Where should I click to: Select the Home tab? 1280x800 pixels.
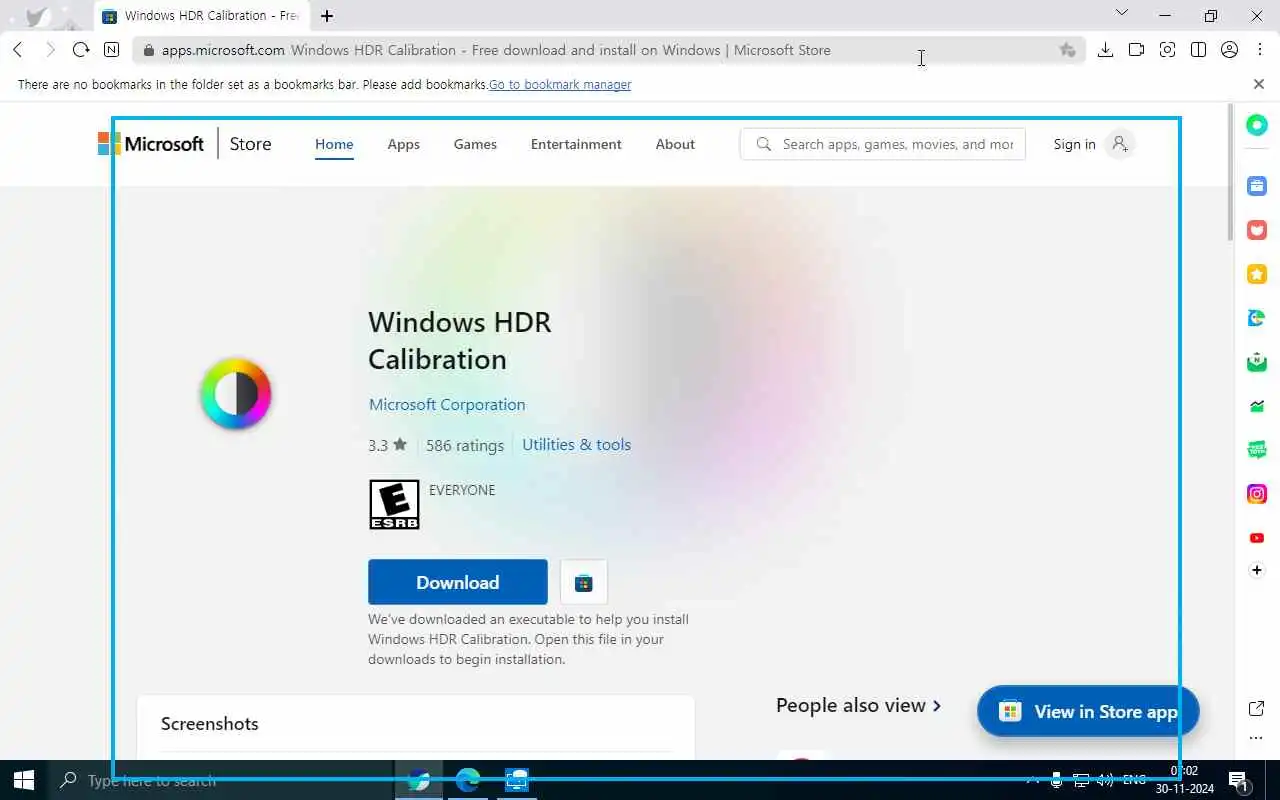click(334, 144)
